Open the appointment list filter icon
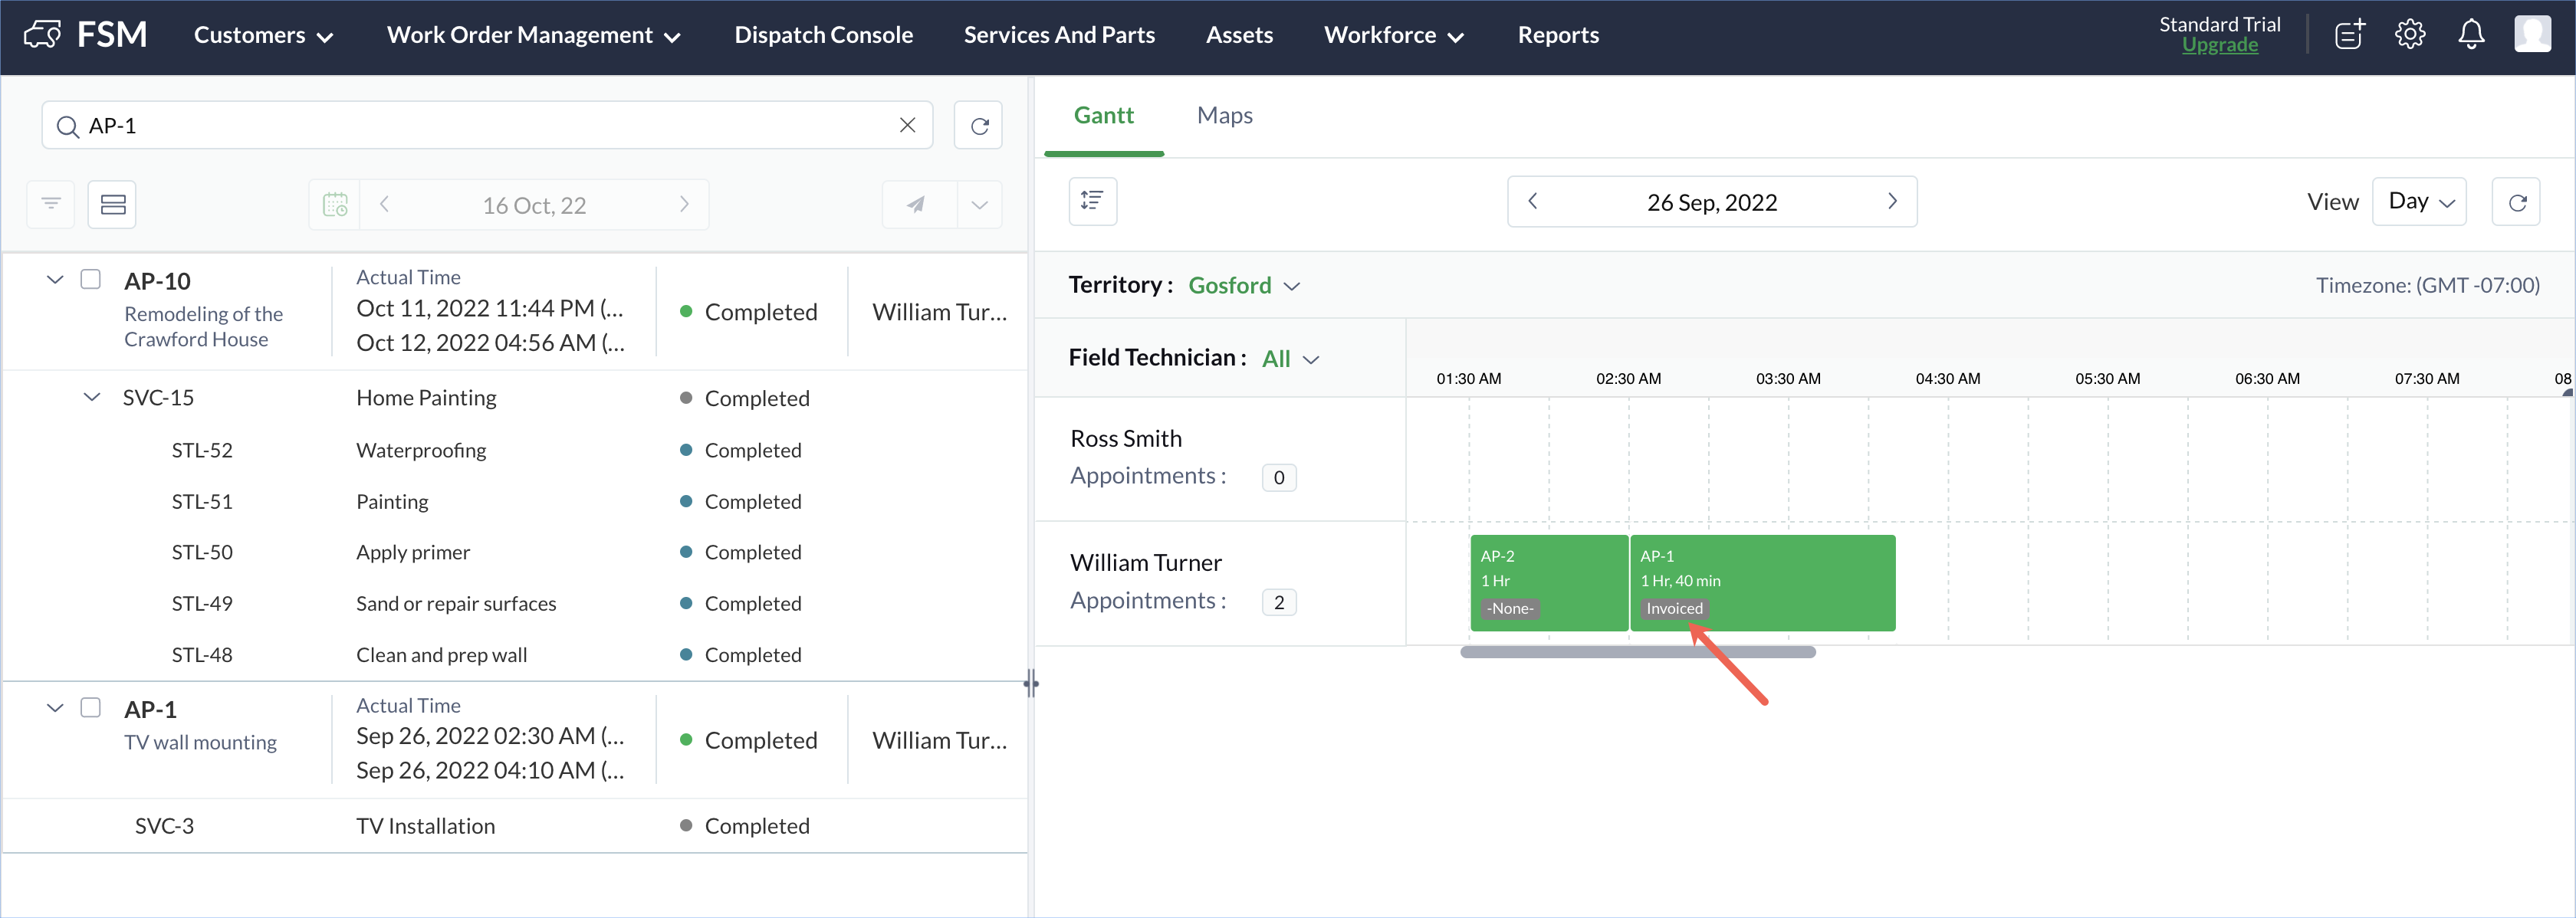Image resolution: width=2576 pixels, height=918 pixels. [51, 204]
